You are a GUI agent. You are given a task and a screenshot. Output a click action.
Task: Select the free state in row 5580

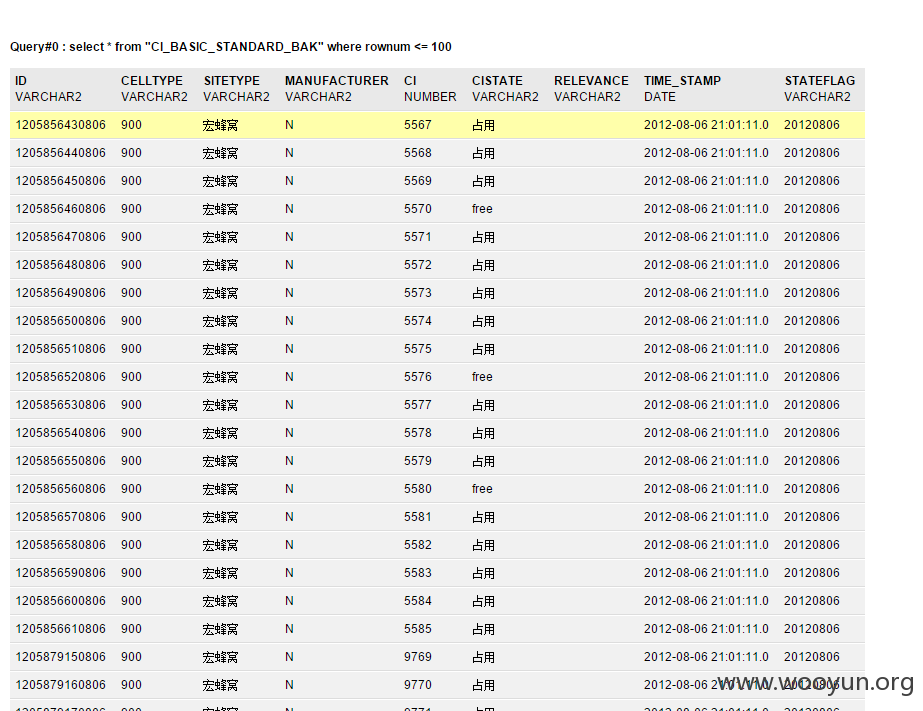[482, 489]
